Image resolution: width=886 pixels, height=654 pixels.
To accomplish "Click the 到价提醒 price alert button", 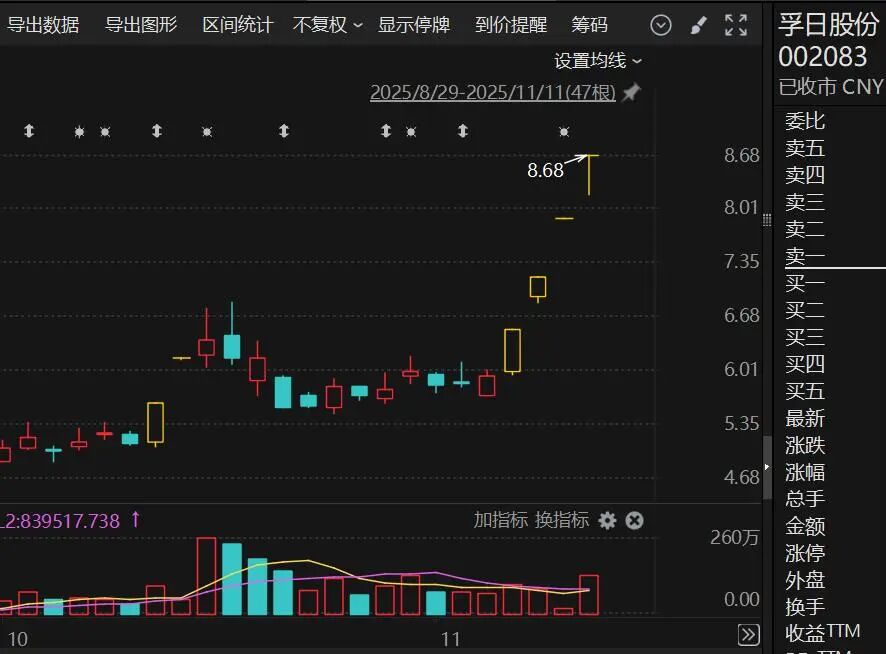I will 511,25.
